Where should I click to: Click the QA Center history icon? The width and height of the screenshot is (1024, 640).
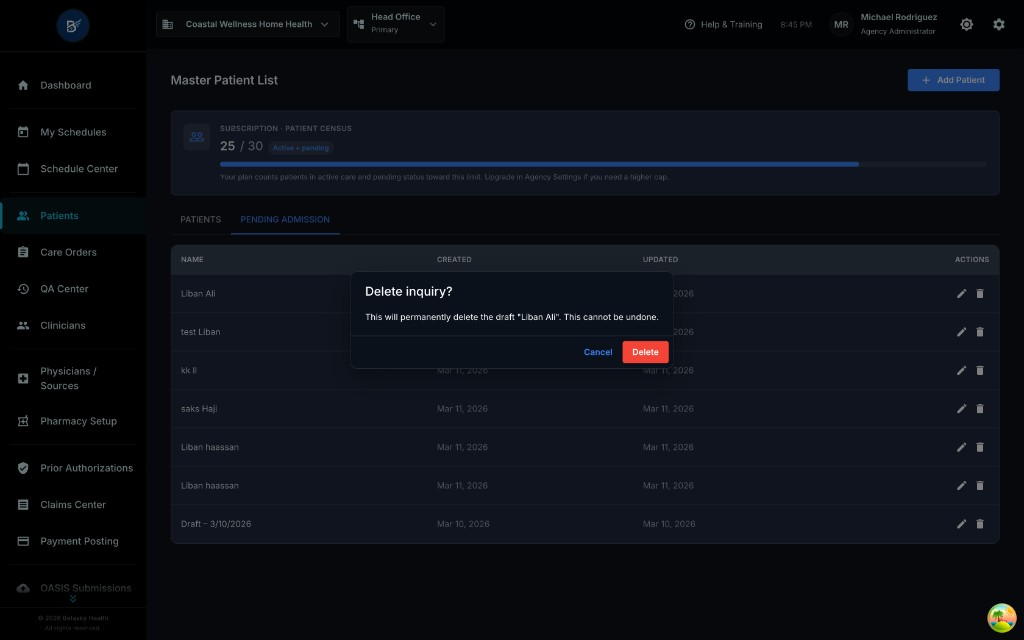23,289
